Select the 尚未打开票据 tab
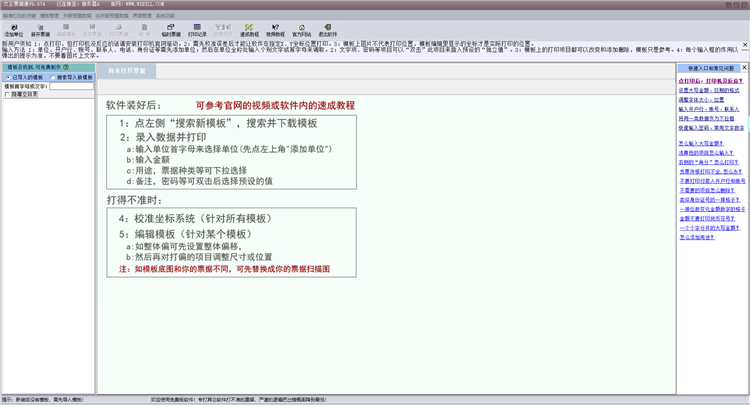Image resolution: width=750 pixels, height=405 pixels. point(127,71)
